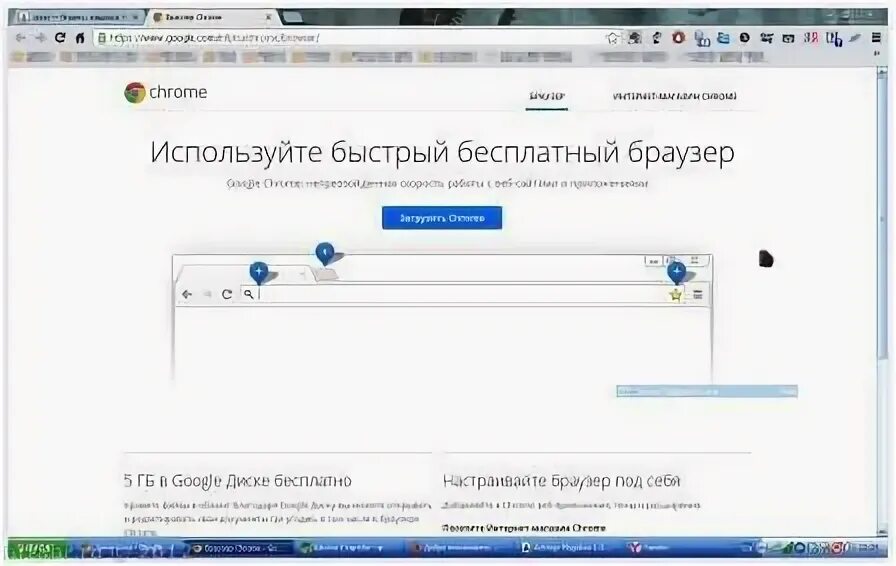Reload the page in the main toolbar

point(60,38)
